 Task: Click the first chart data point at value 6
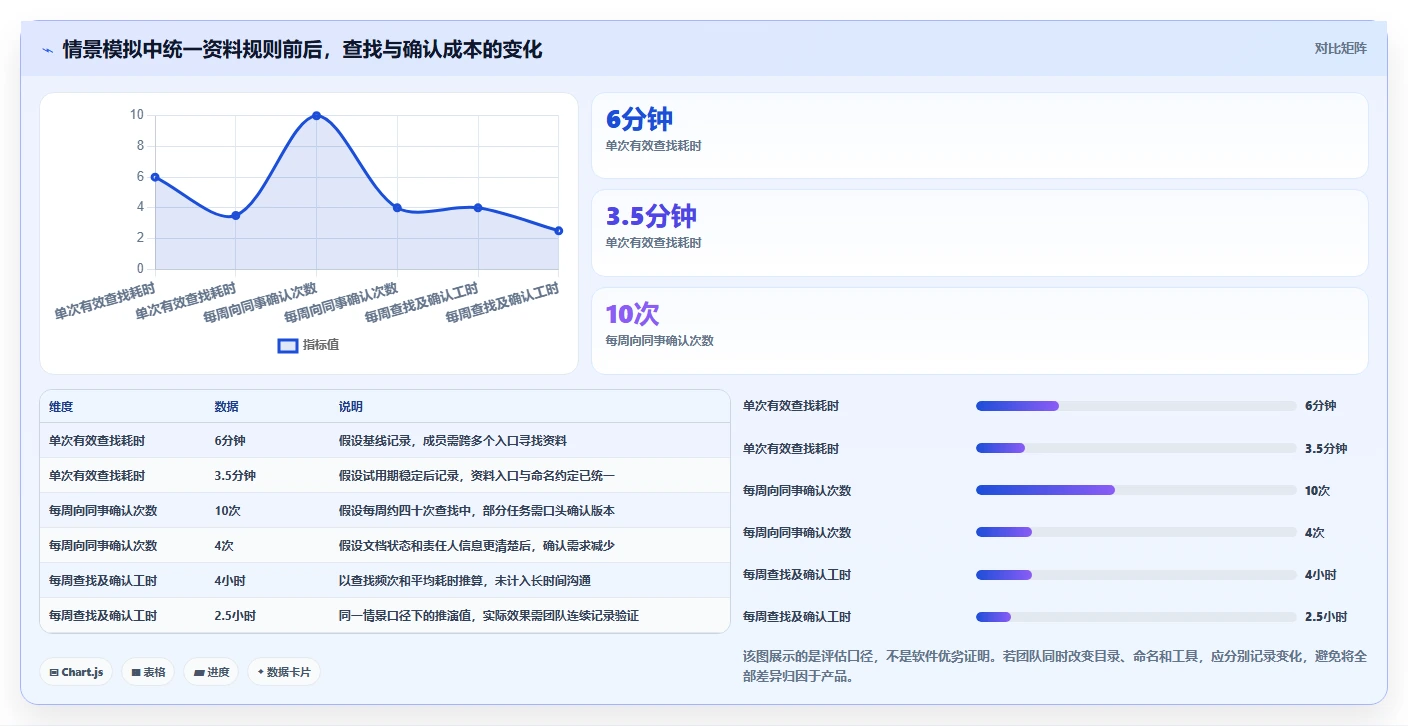tap(155, 177)
